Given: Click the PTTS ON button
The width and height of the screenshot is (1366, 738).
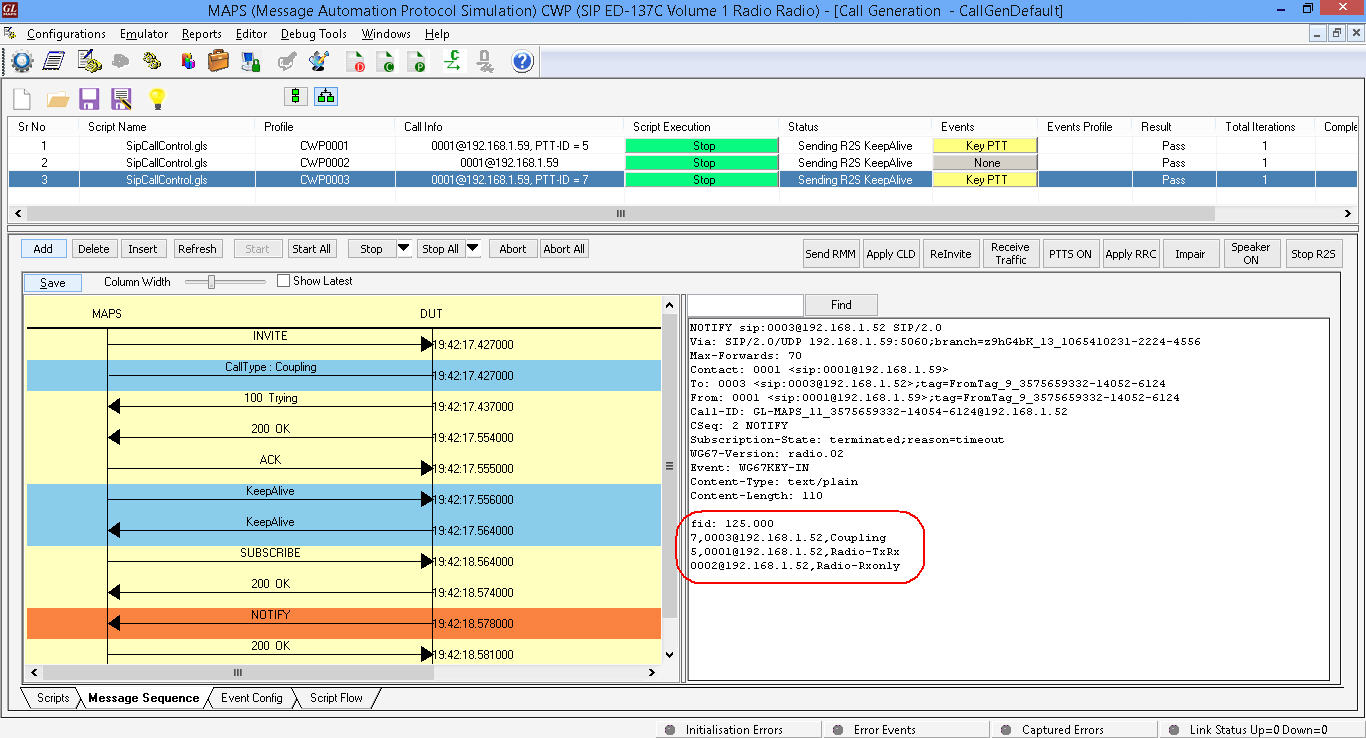Looking at the screenshot, I should pos(1070,254).
